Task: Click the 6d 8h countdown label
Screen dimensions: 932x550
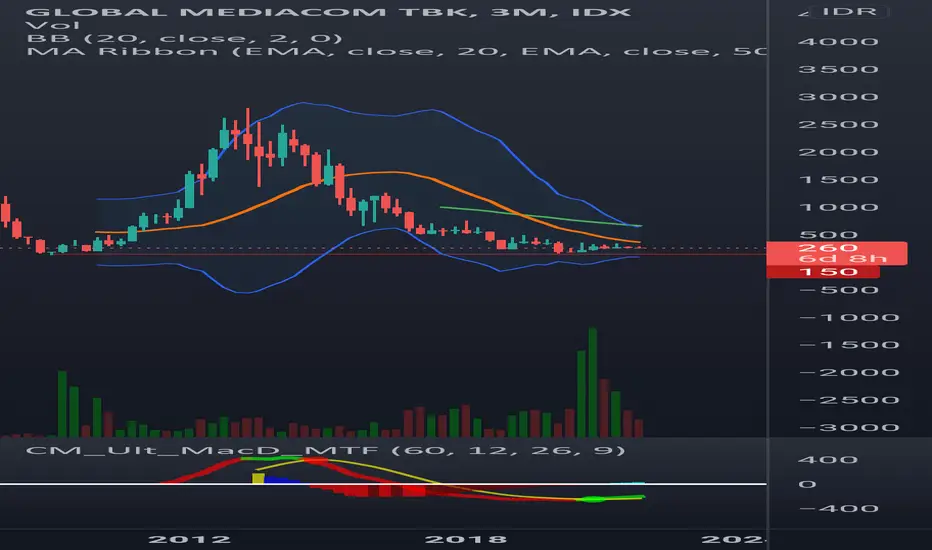Action: [x=842, y=259]
